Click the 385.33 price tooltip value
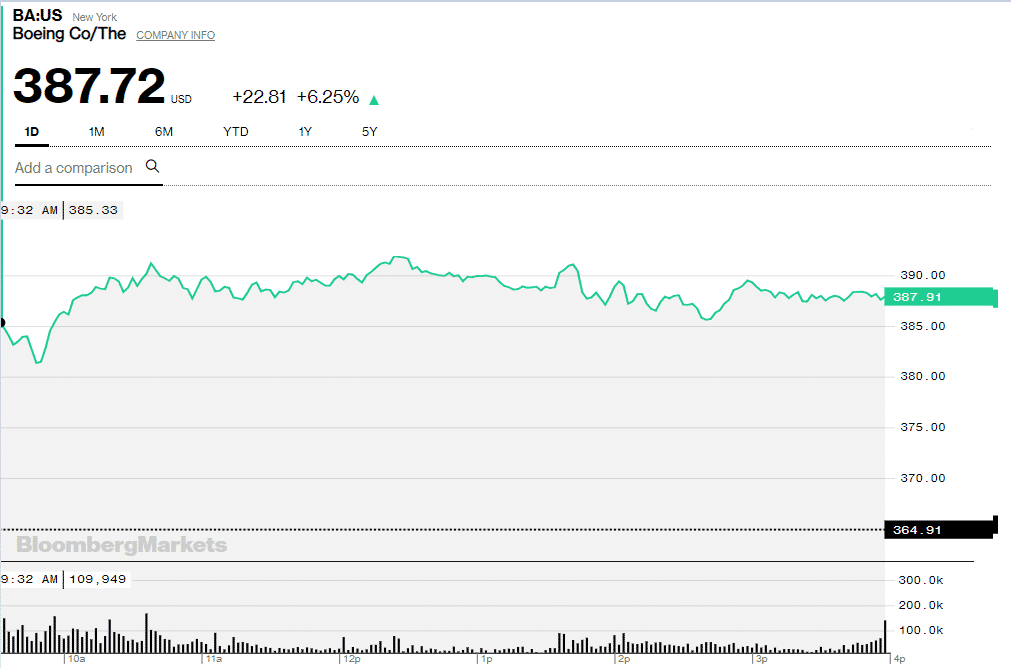 93,210
